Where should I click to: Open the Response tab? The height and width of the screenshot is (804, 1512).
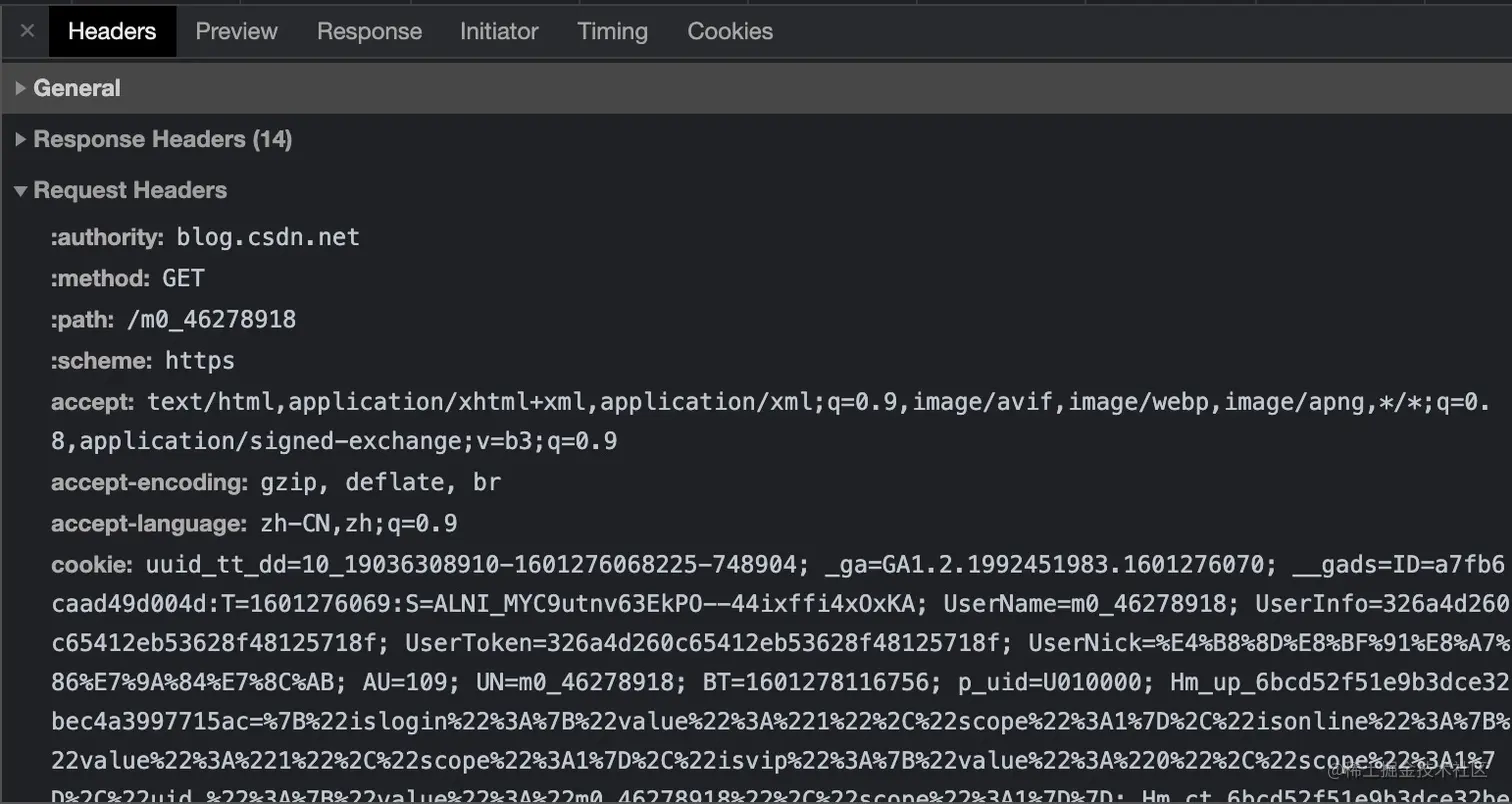coord(369,31)
